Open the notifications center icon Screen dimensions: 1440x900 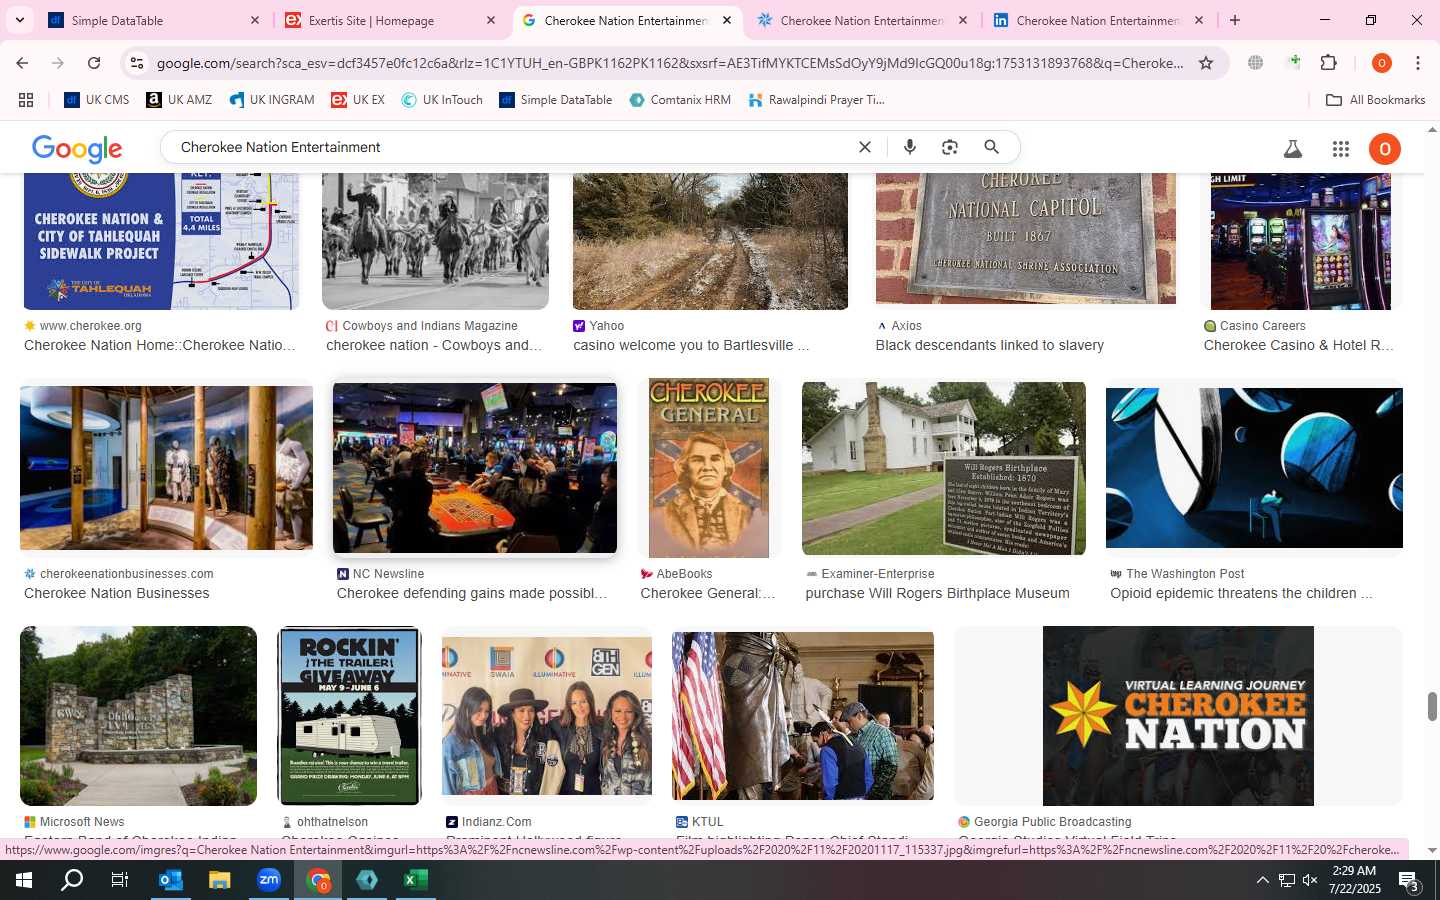point(1409,881)
